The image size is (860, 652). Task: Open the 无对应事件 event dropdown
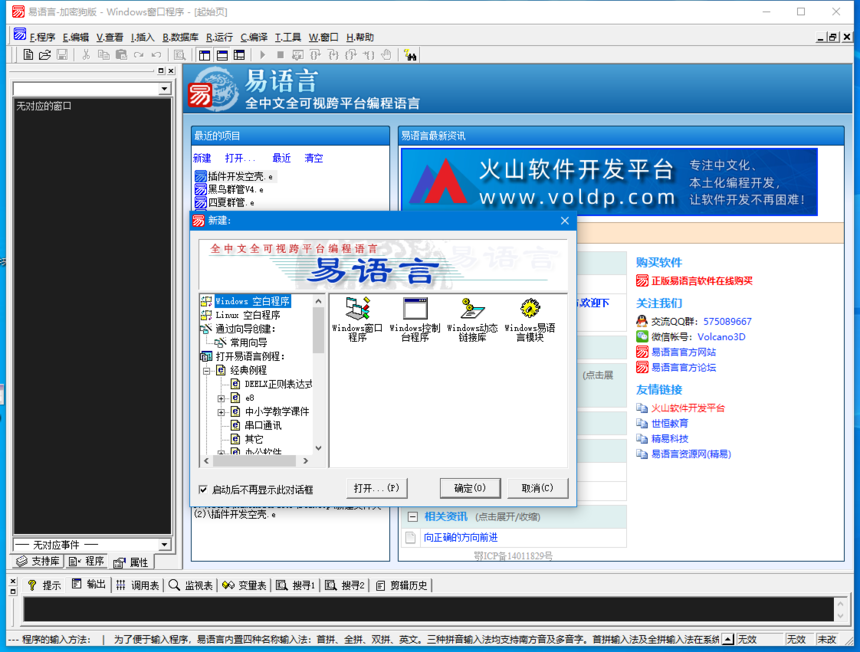pos(164,545)
